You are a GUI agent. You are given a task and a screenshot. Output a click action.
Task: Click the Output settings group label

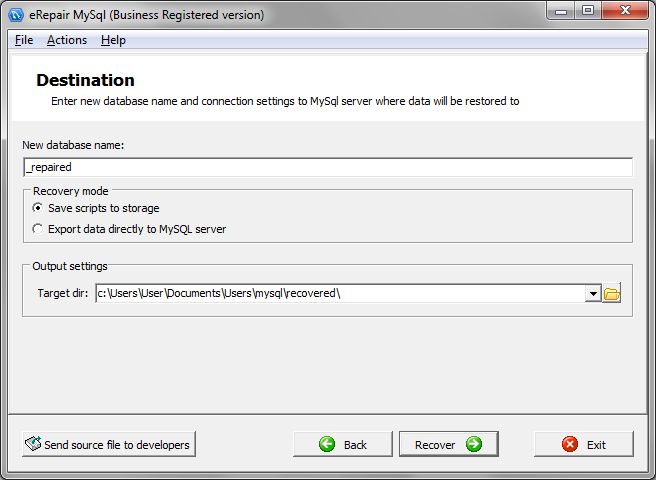coord(70,266)
